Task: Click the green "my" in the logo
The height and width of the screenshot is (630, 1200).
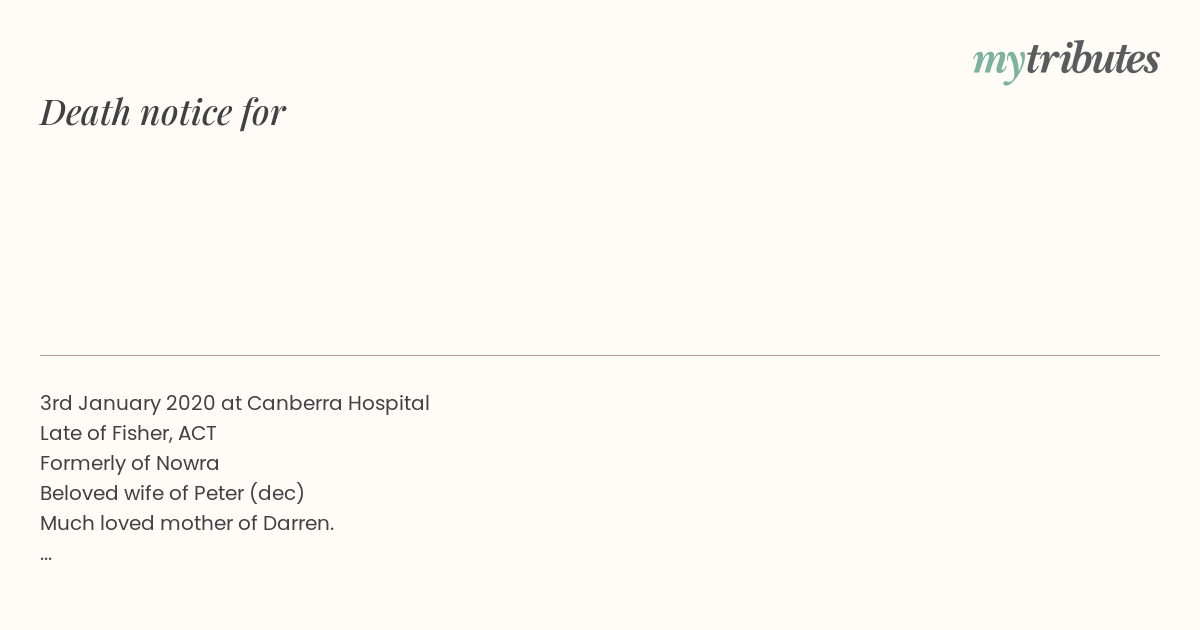Action: pos(999,64)
